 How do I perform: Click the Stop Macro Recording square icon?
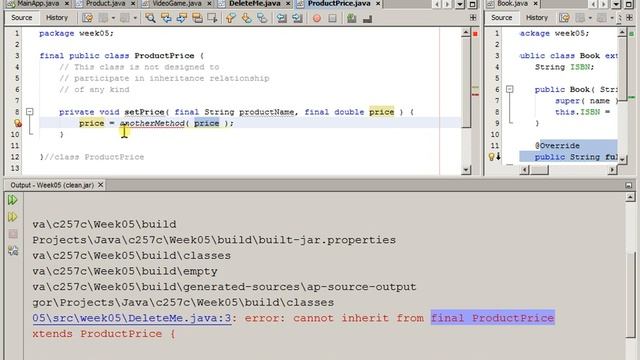tap(332, 18)
